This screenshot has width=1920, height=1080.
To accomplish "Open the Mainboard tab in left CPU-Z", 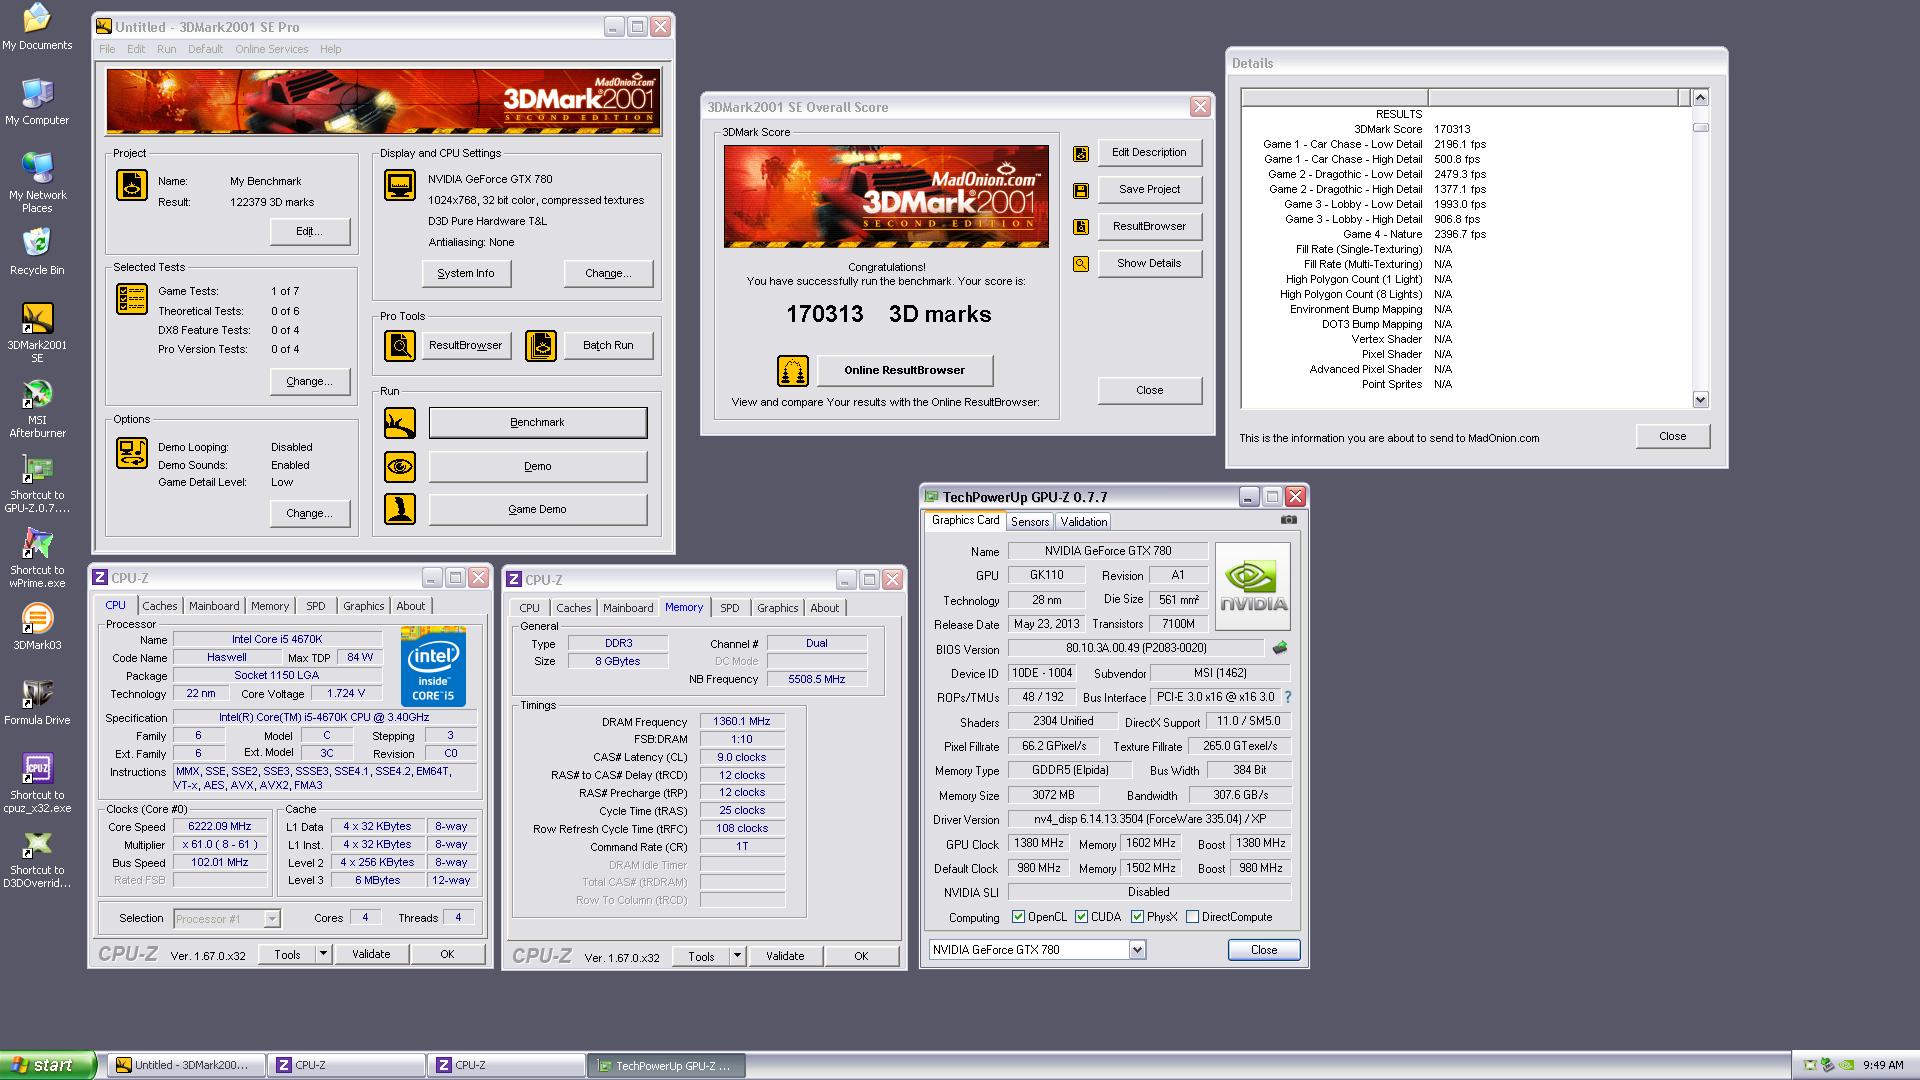I will (214, 606).
